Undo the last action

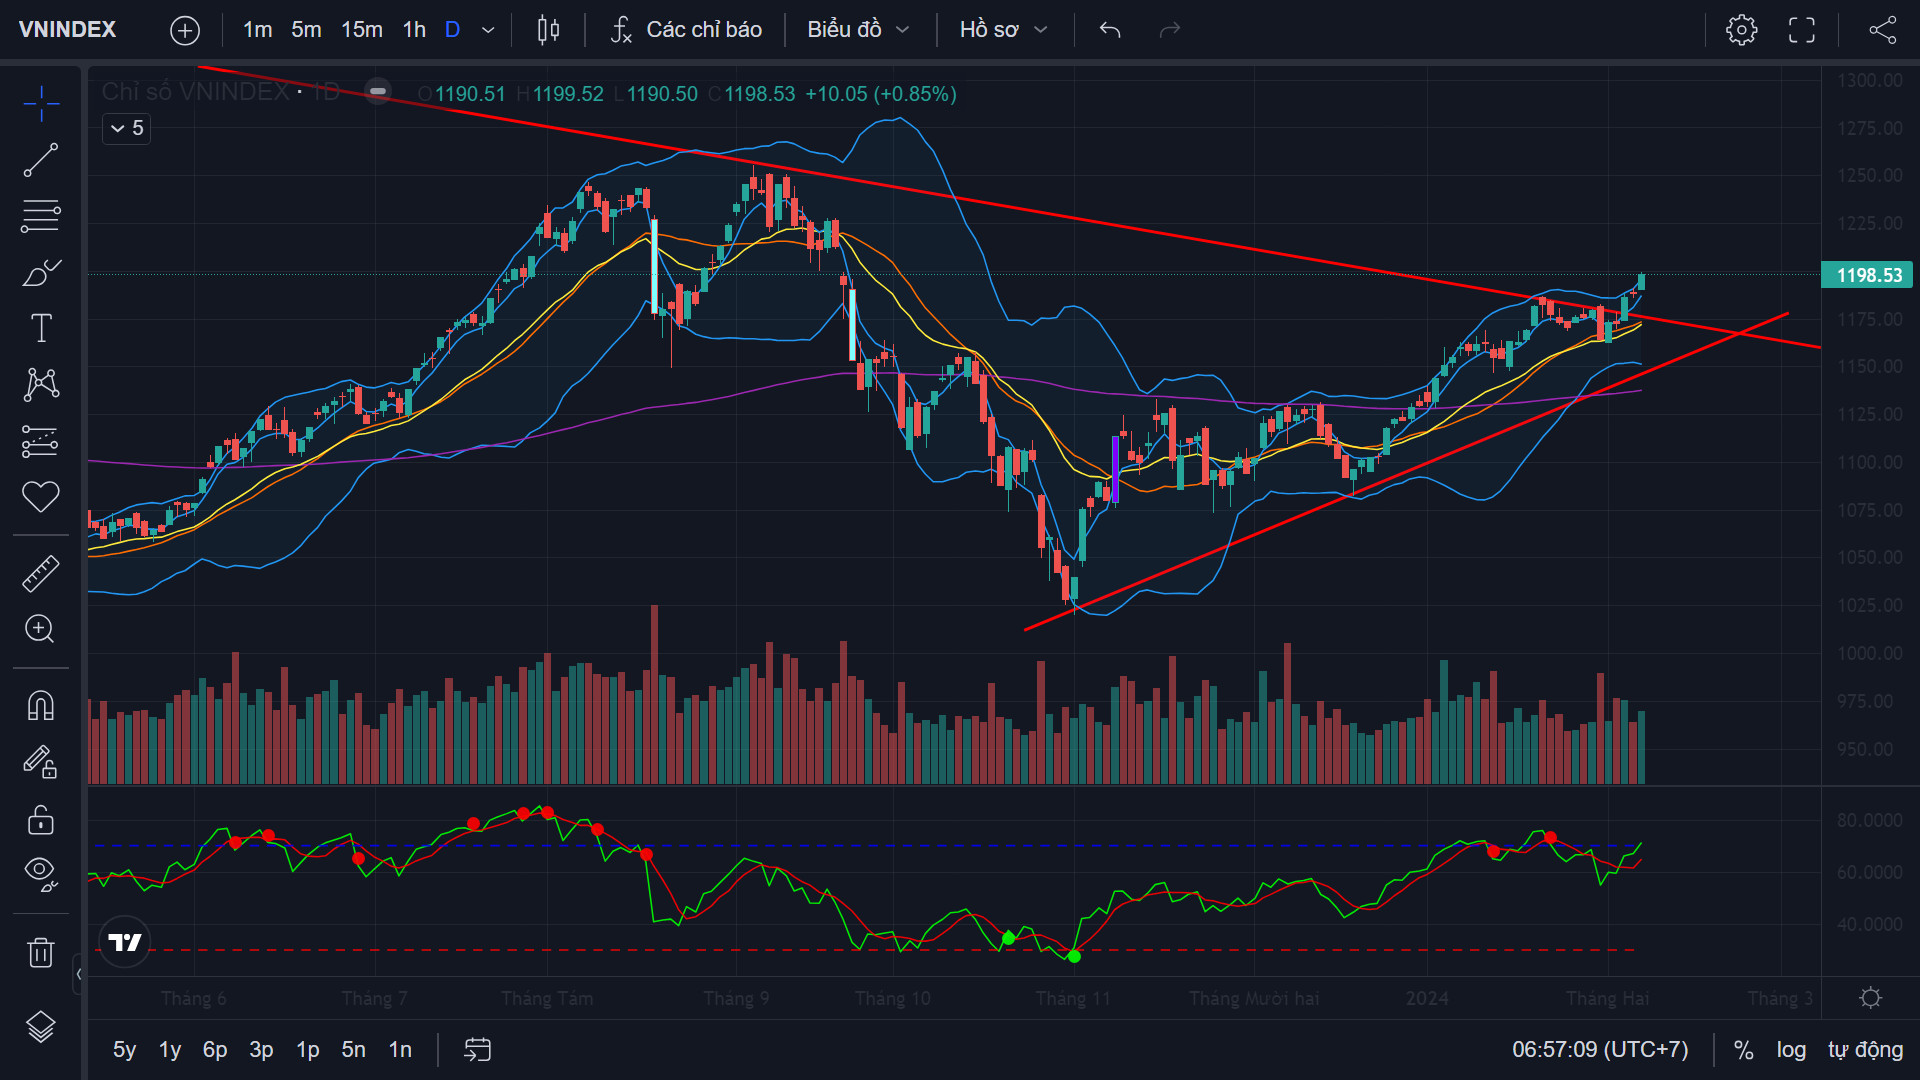coord(1110,30)
